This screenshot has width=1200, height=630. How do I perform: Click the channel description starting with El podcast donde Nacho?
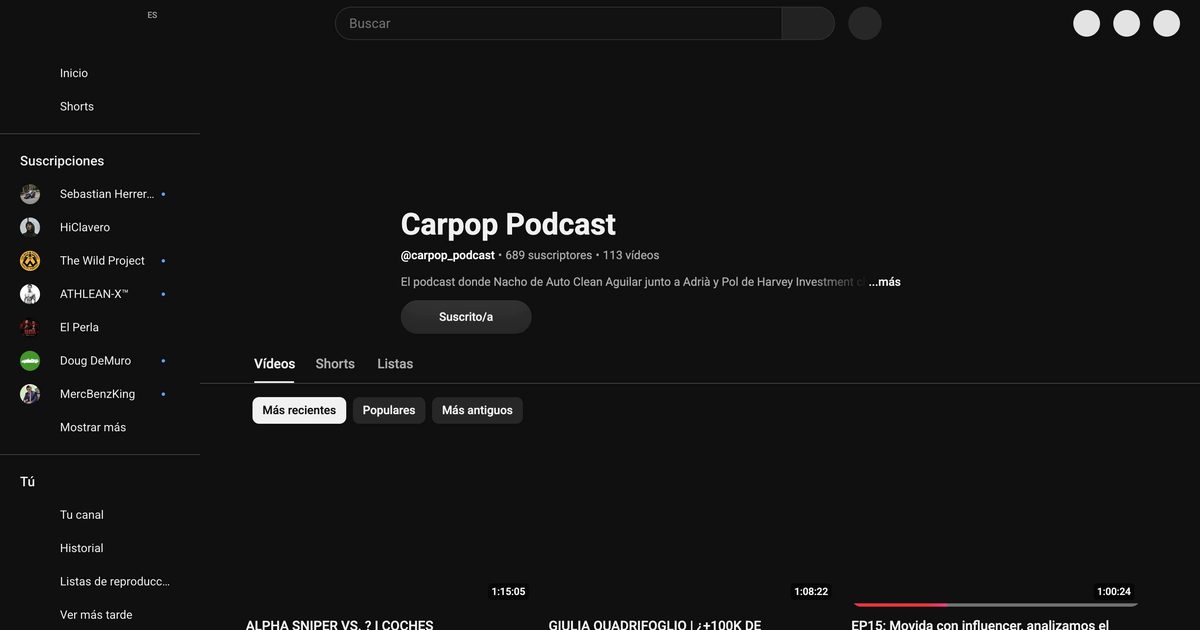(x=633, y=282)
